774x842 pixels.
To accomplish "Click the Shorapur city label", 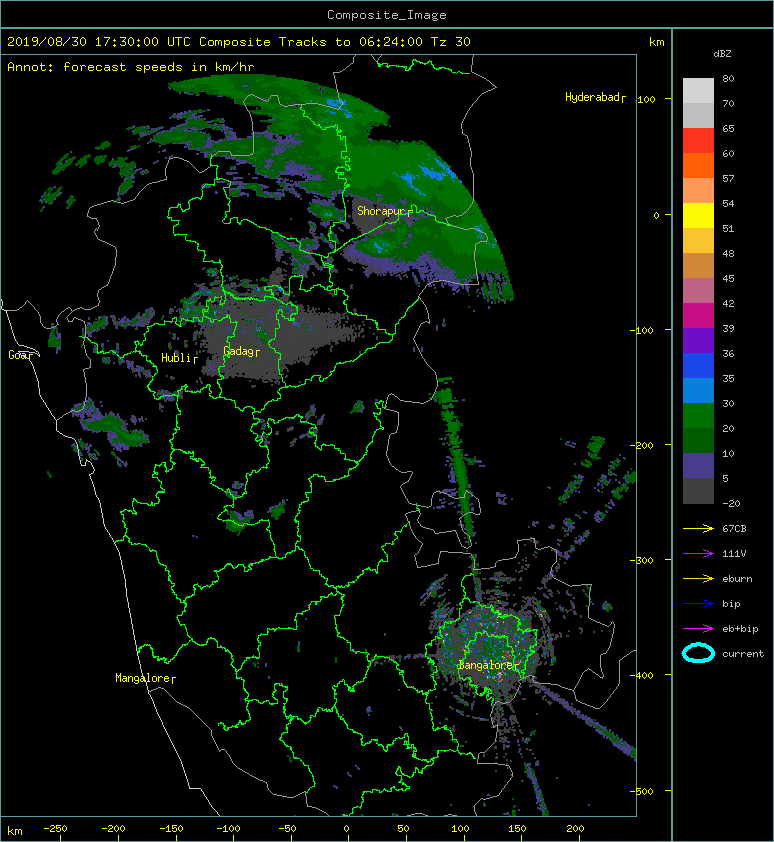I will coord(382,211).
